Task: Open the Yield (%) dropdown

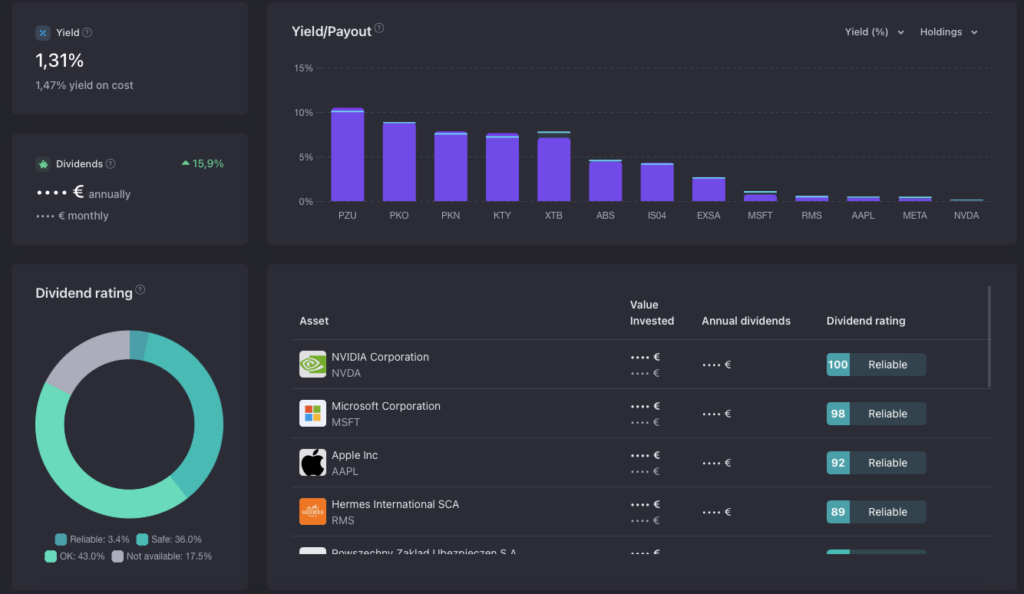Action: pos(874,32)
